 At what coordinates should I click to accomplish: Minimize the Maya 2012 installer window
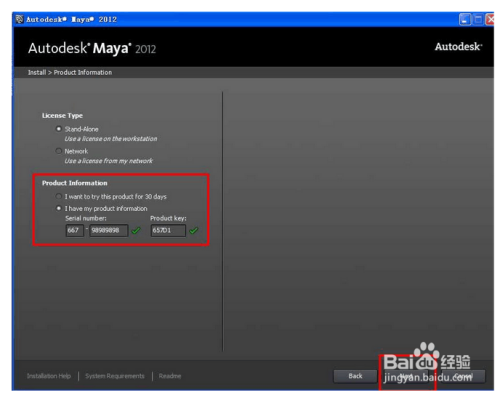465,20
